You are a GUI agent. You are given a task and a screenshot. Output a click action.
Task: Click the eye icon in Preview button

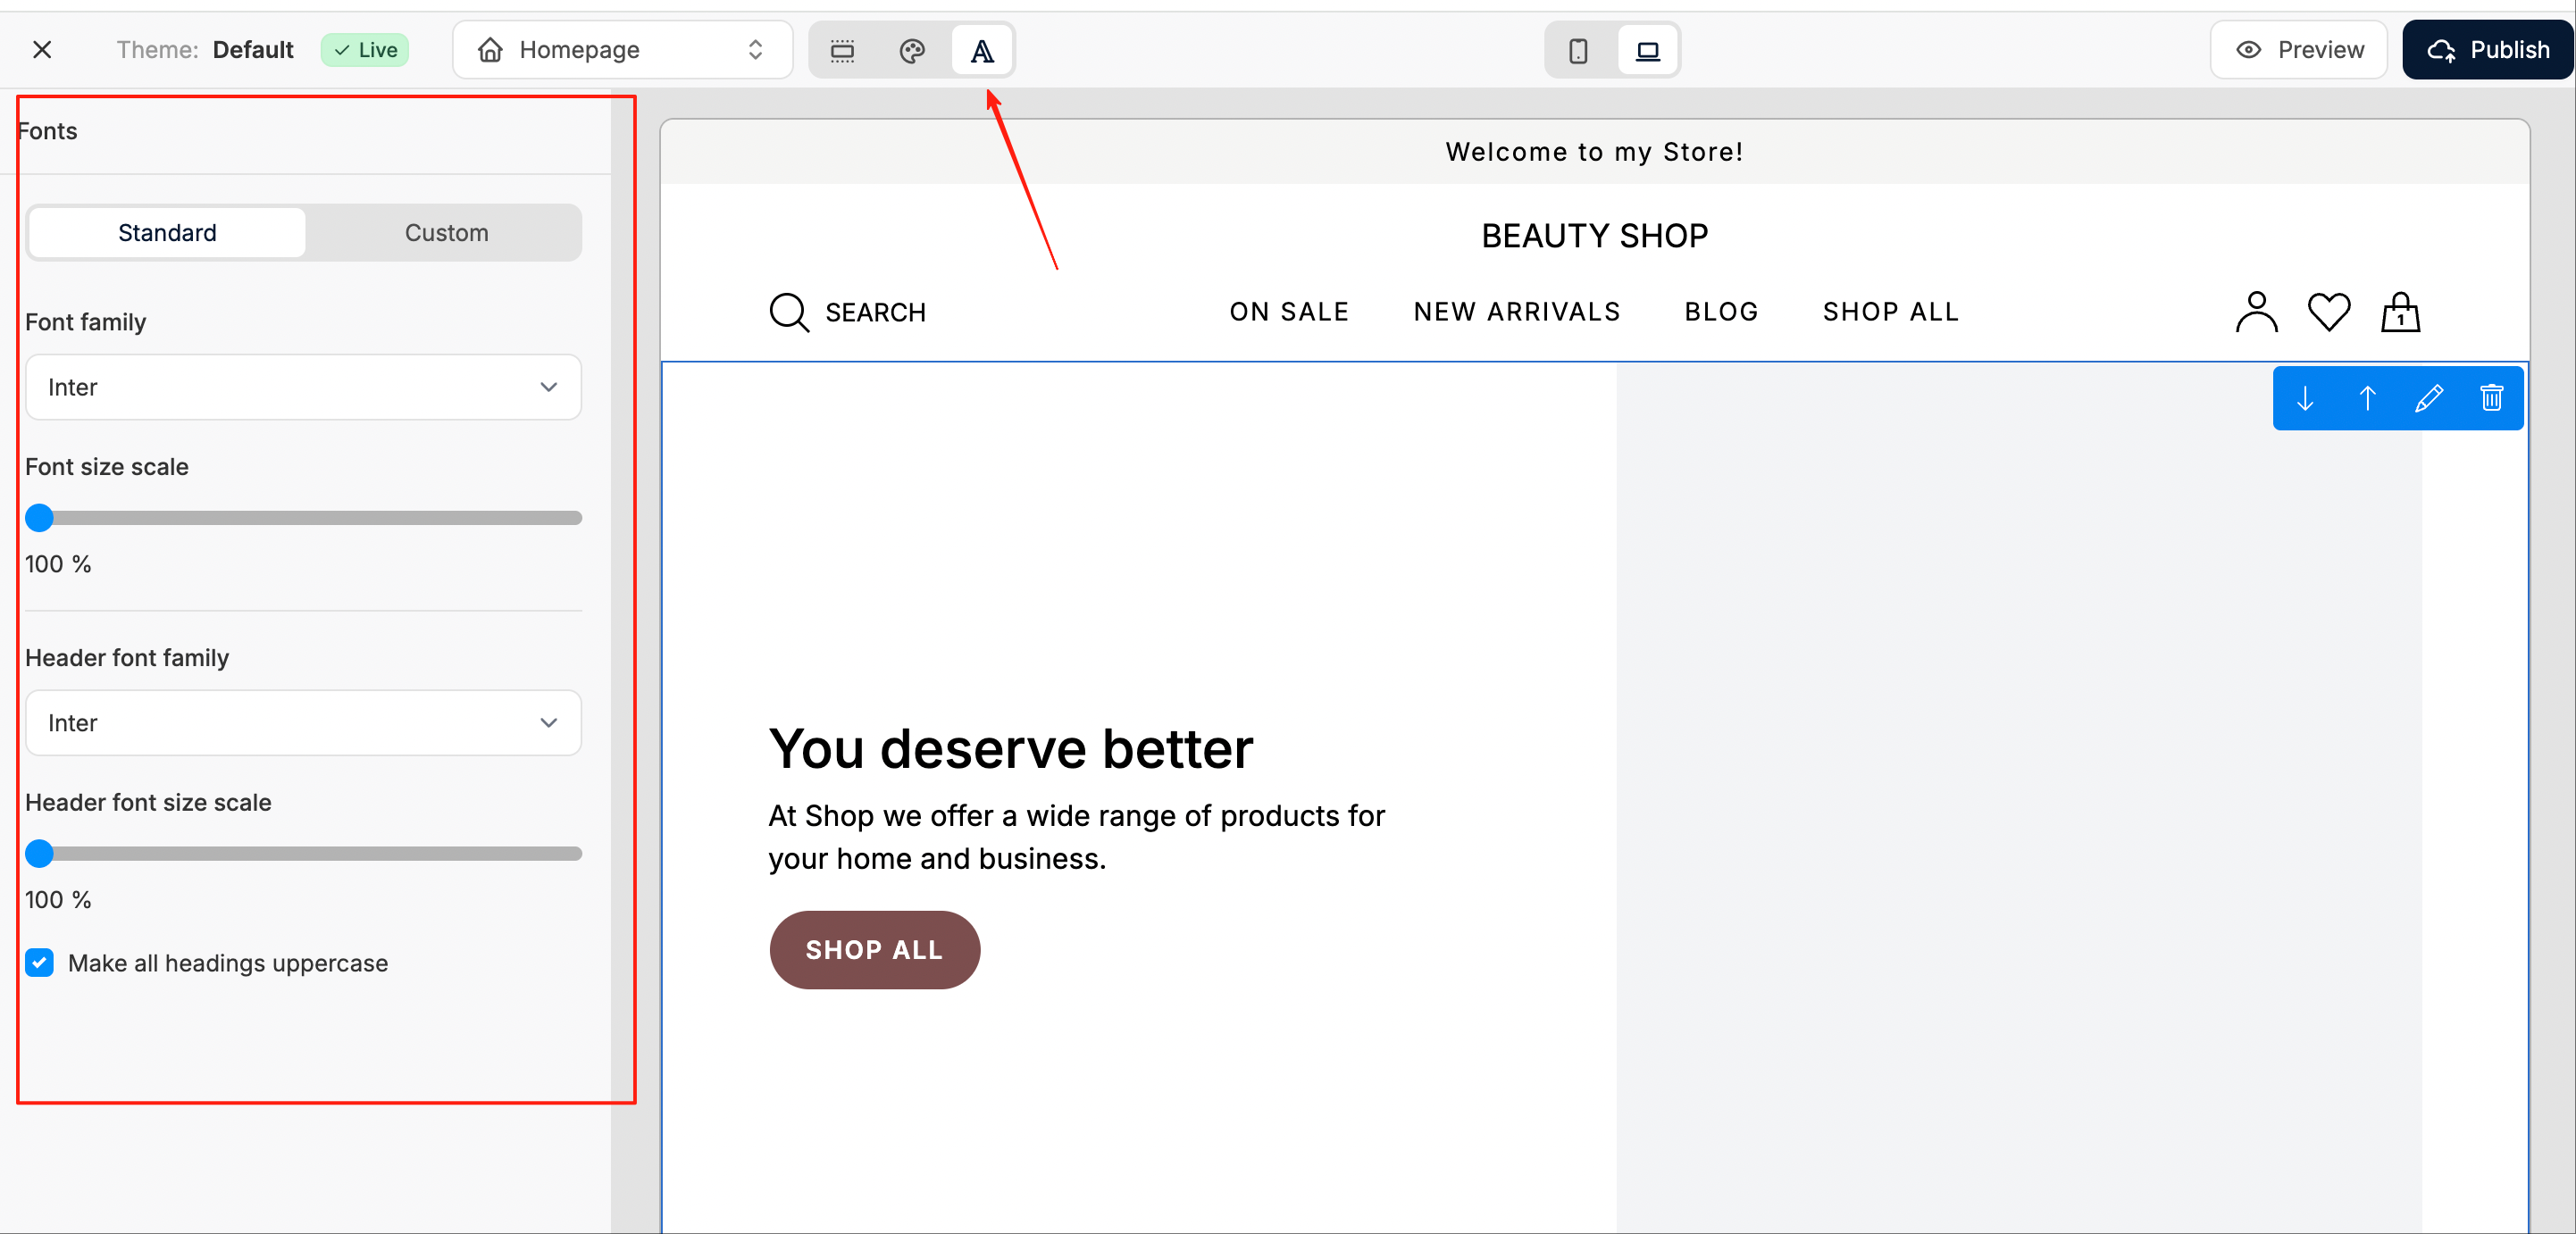pos(2248,49)
